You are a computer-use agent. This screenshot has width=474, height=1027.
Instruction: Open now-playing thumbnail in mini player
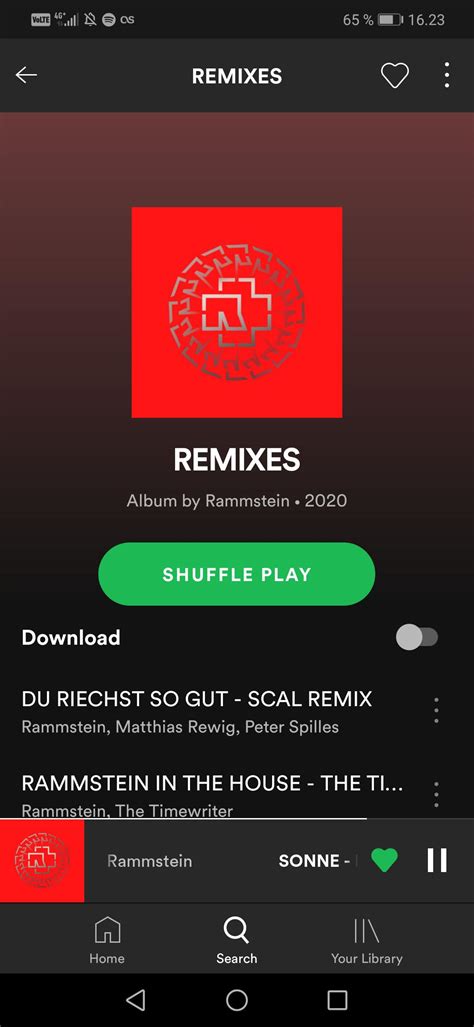(42, 861)
